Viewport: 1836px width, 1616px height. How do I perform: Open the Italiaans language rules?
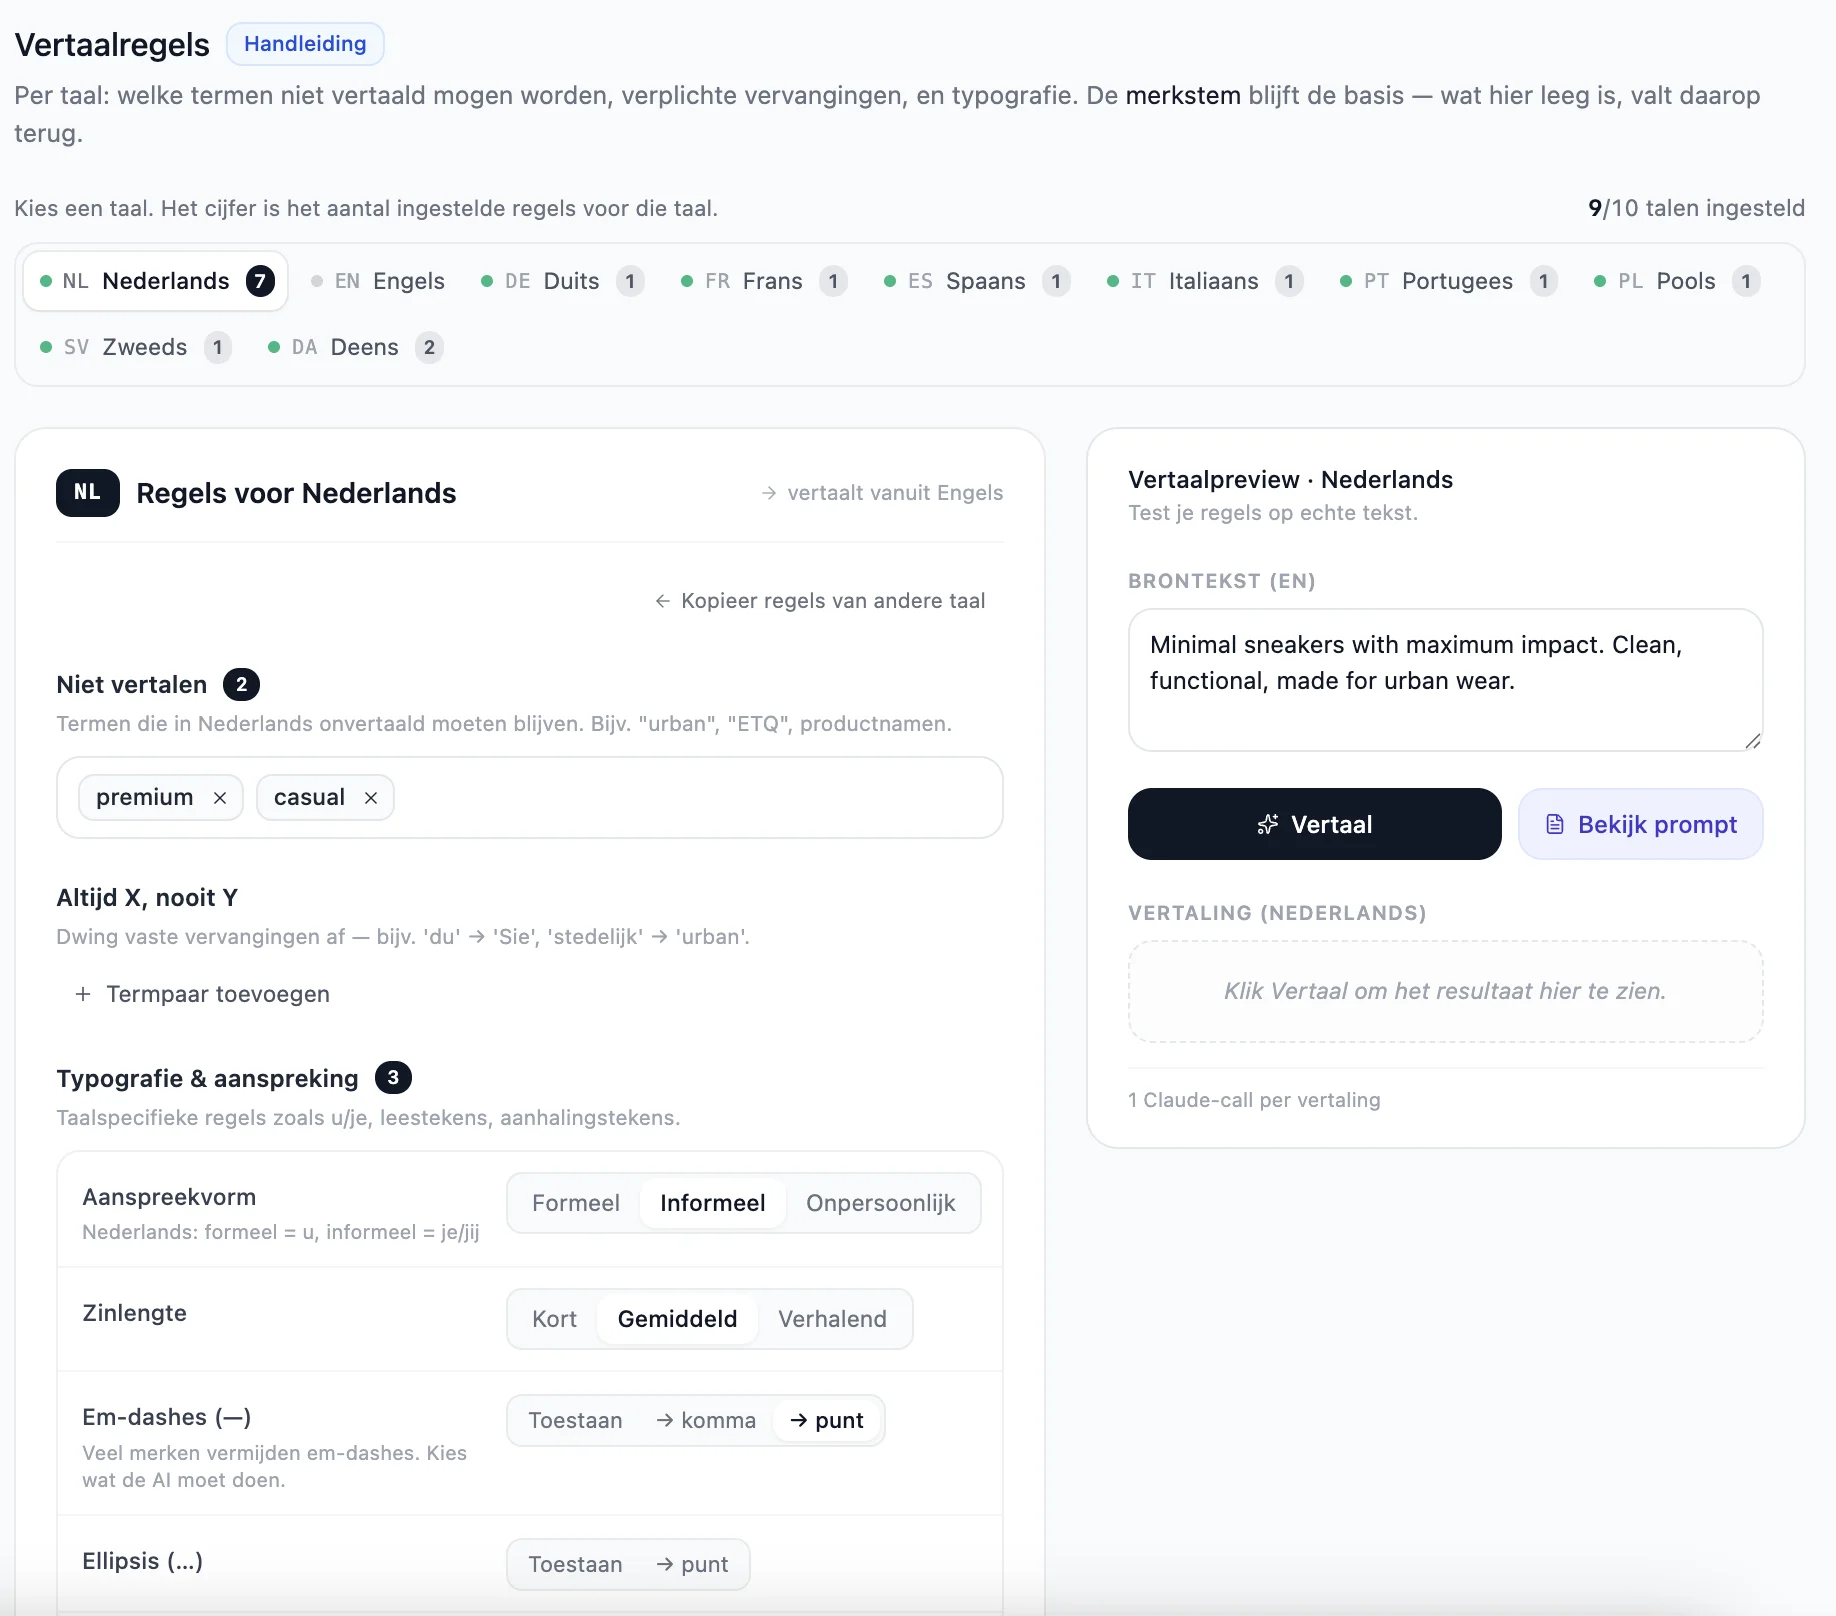(x=1204, y=281)
